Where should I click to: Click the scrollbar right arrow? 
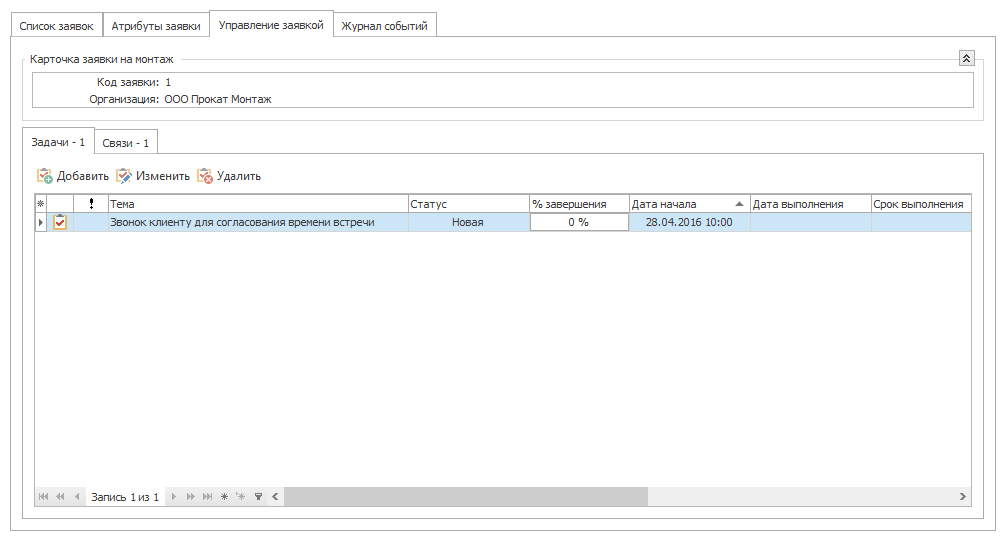[962, 497]
